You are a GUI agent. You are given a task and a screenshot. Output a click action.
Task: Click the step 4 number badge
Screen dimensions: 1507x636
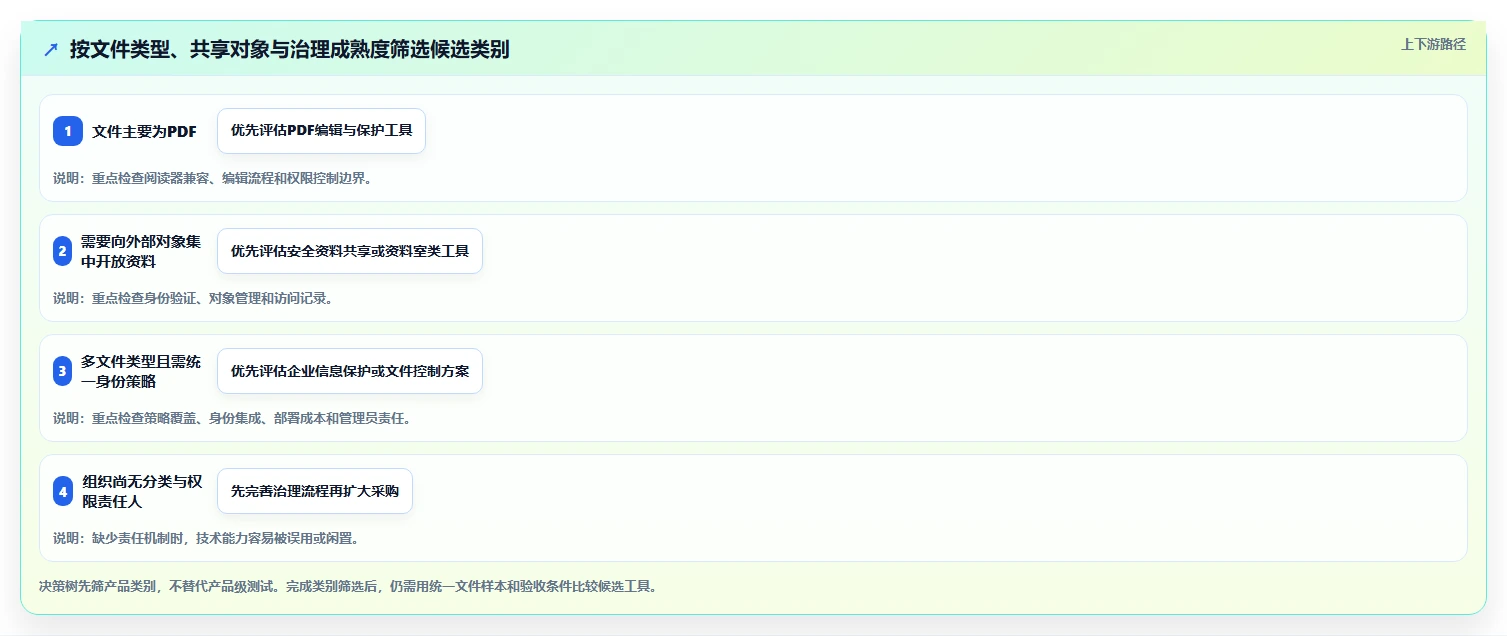(63, 491)
